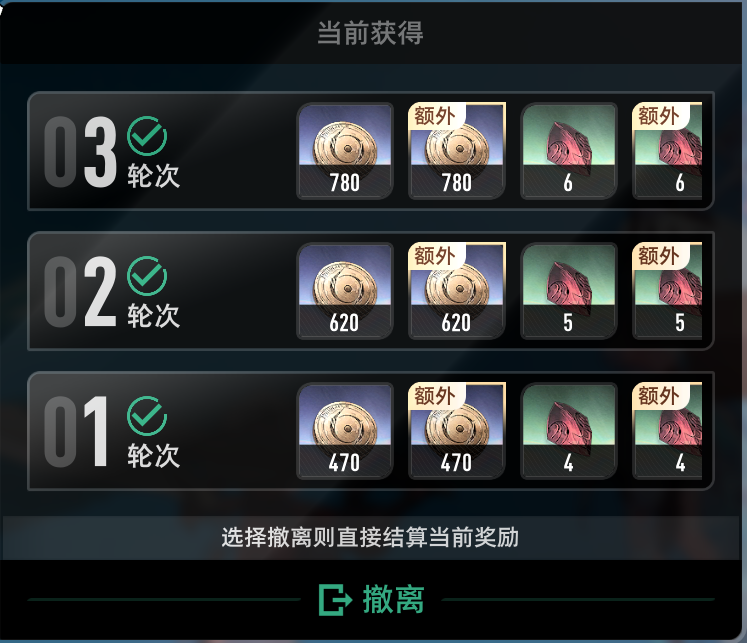Viewport: 747px width, 643px height.
Task: Click the round 01 red ore 4 reward
Action: coord(569,431)
